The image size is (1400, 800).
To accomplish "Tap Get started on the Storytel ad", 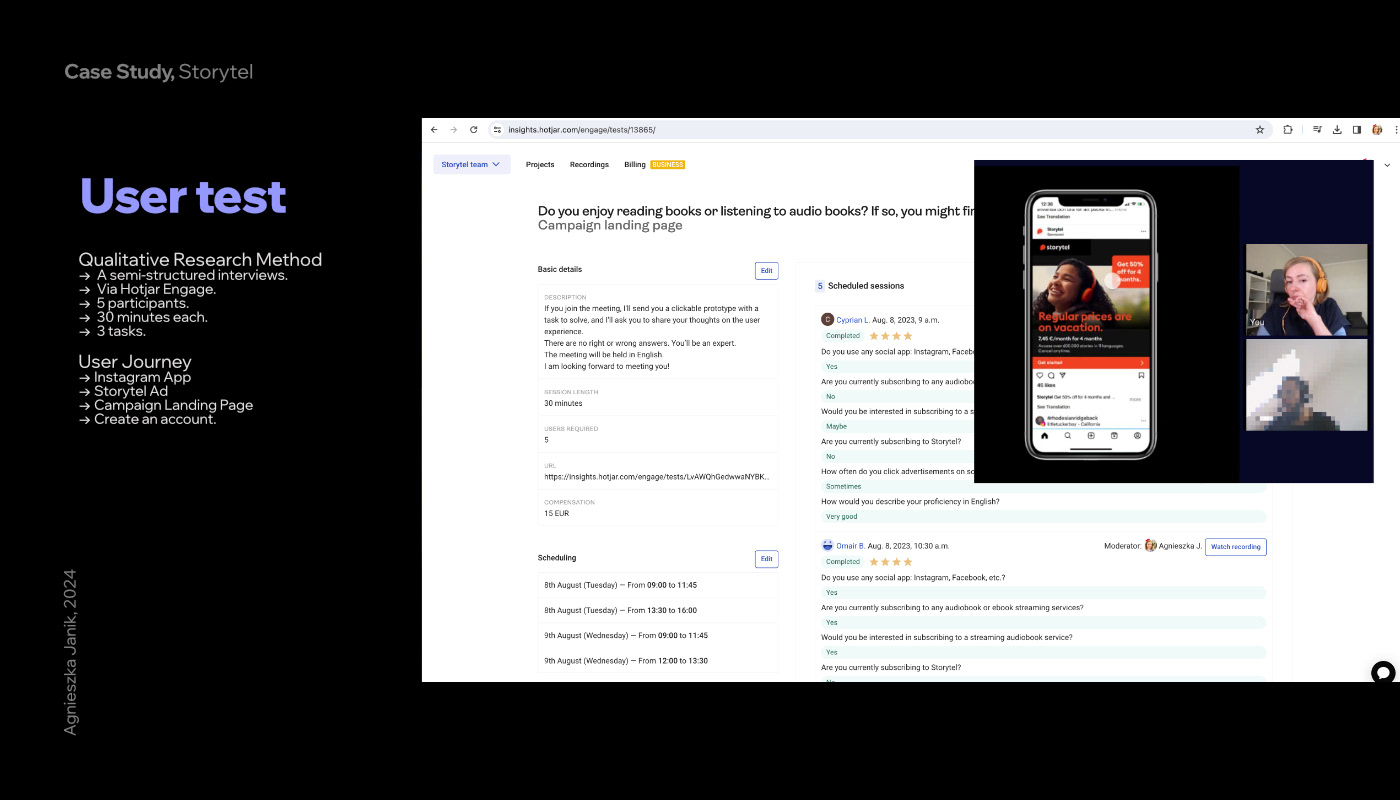I will coord(1091,362).
